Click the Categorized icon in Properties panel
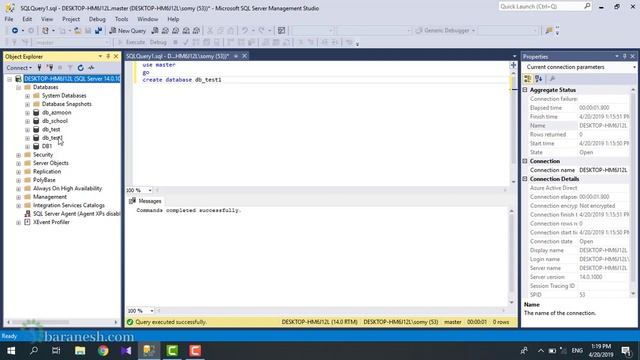Screen dimensions: 640x360 [528, 79]
